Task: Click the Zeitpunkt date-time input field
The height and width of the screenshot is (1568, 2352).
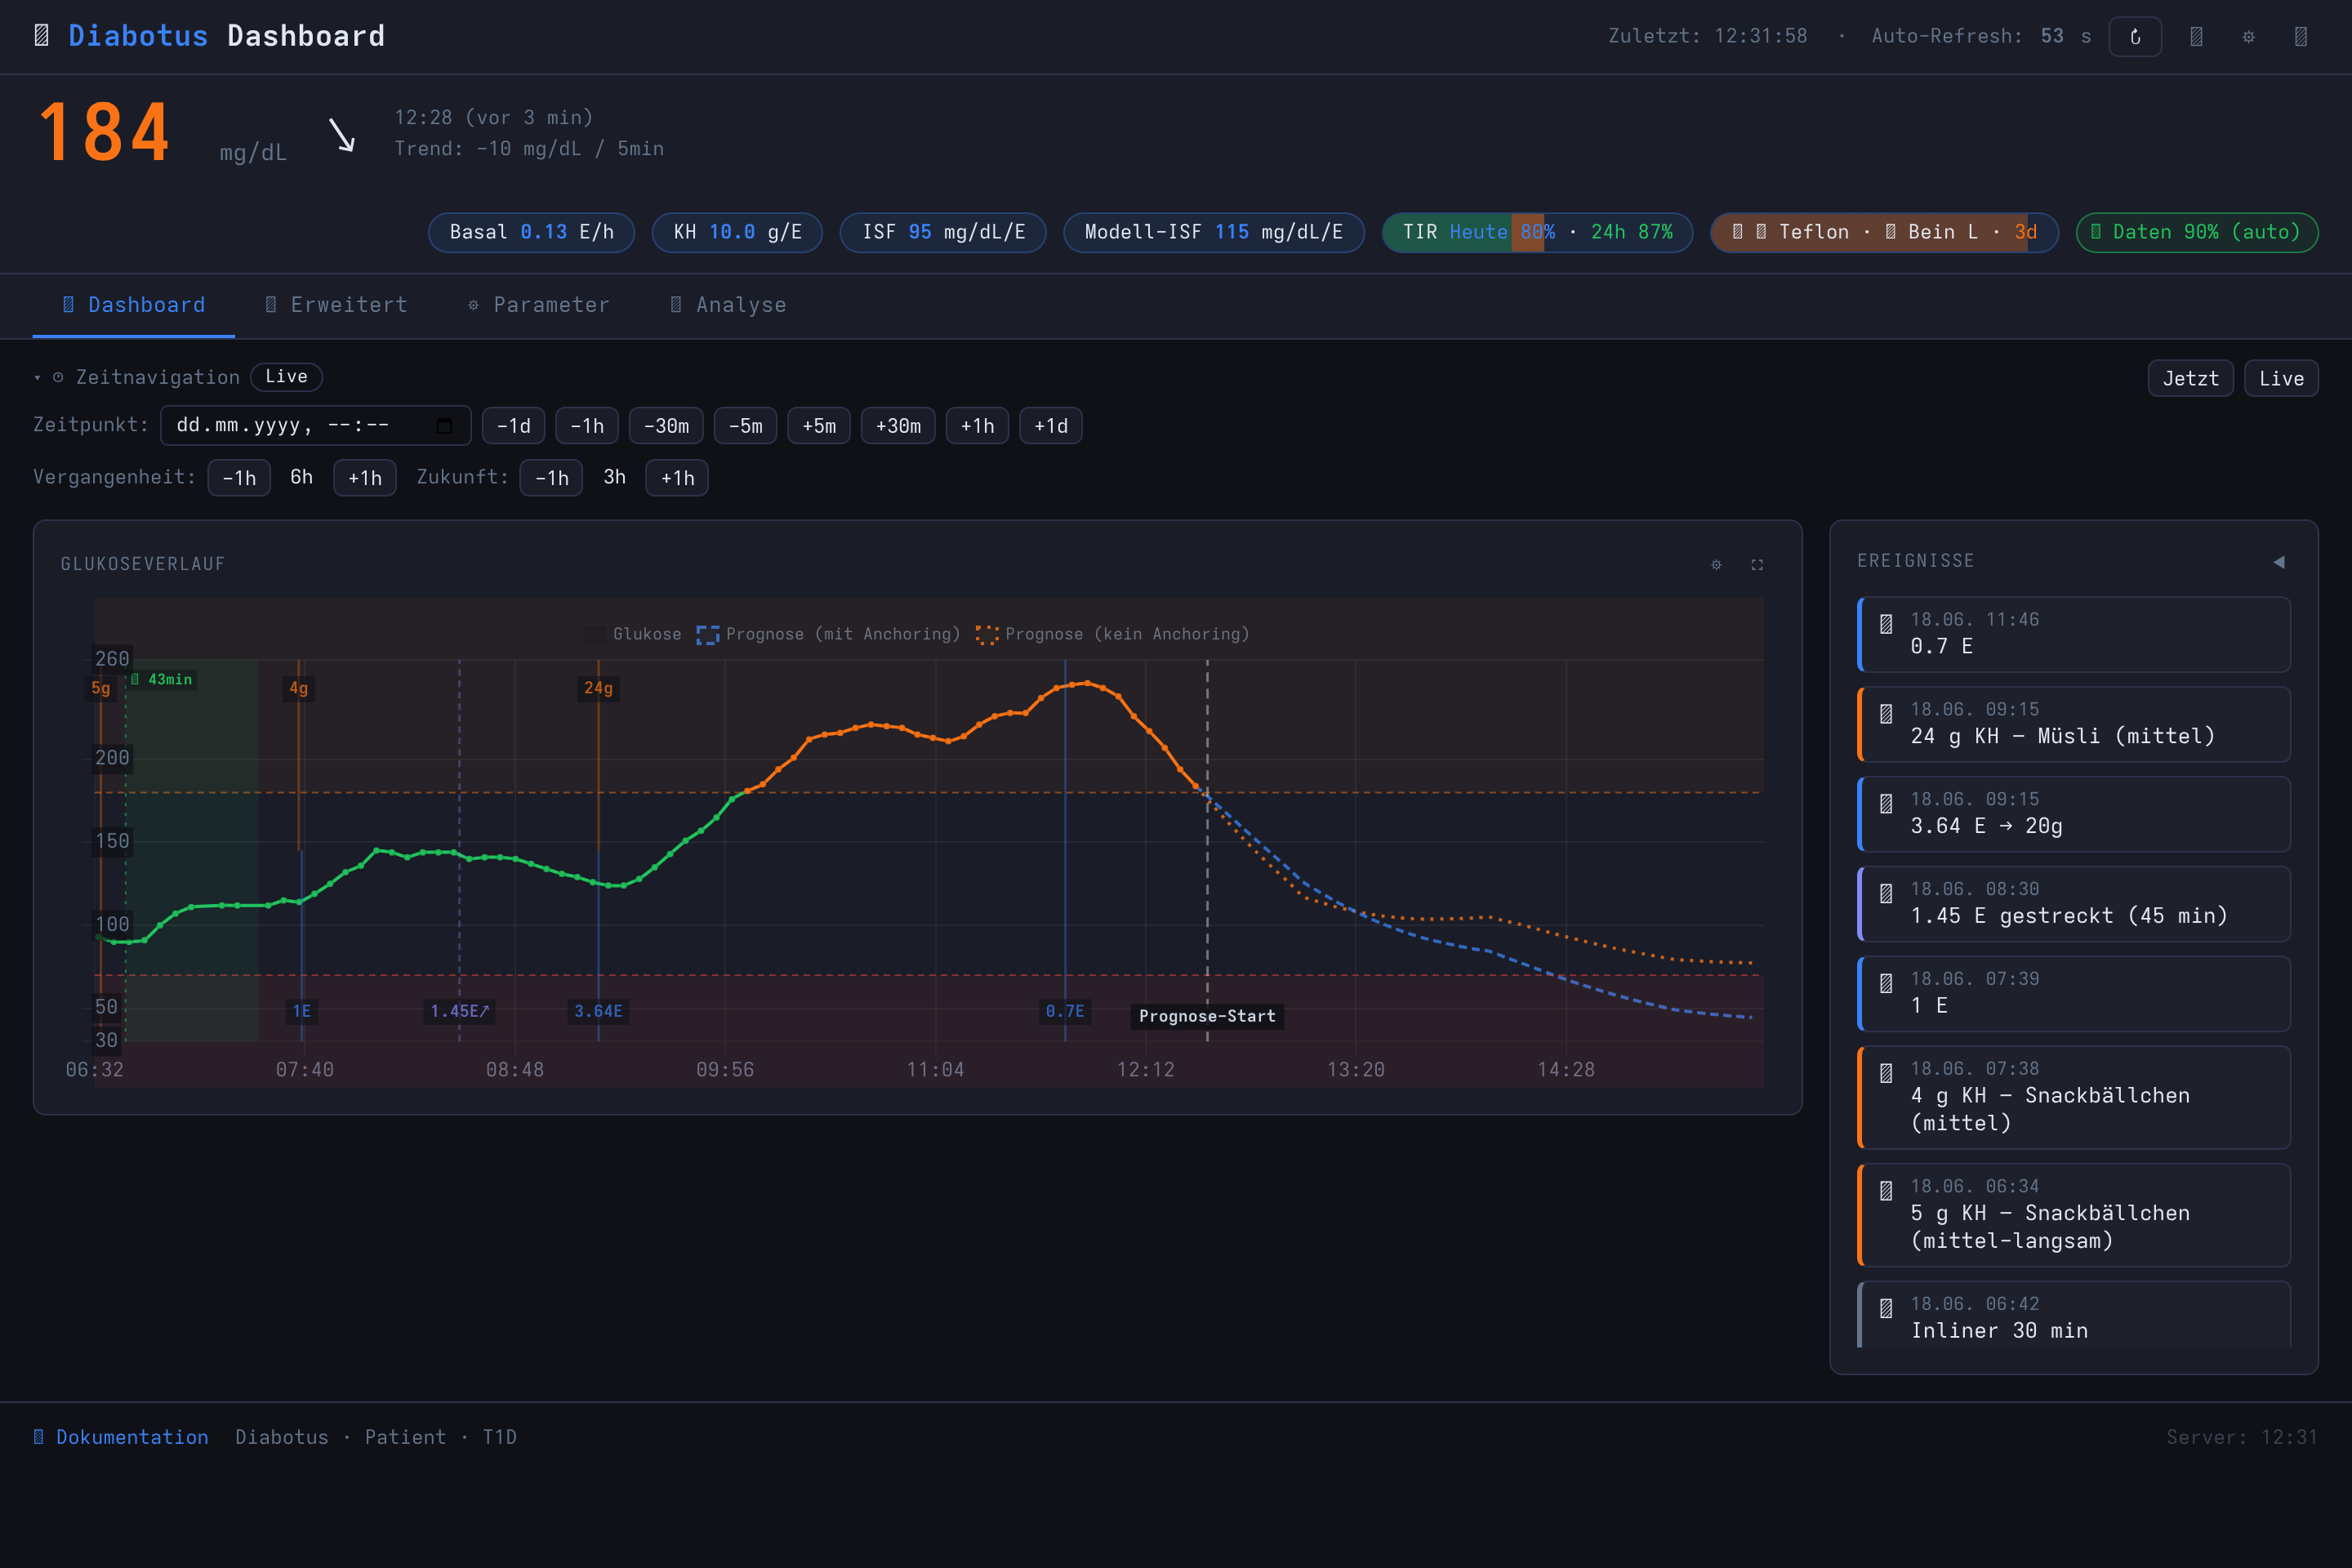Action: pyautogui.click(x=315, y=426)
